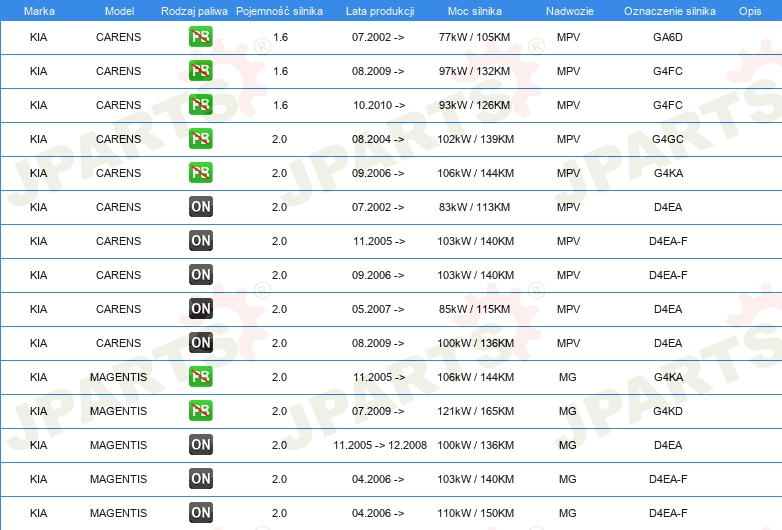Screen dimensions: 782x530
Task: Click production date 08.2004 ->
Action: pos(378,139)
